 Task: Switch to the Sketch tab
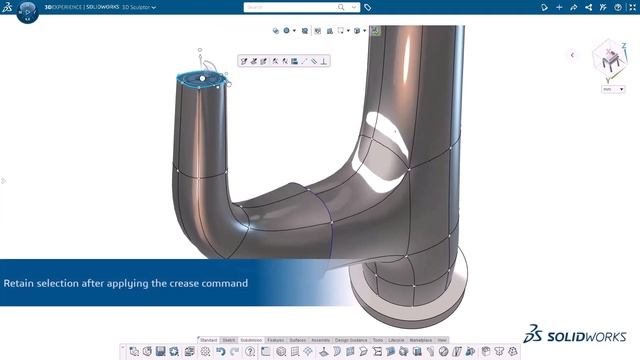pos(229,340)
